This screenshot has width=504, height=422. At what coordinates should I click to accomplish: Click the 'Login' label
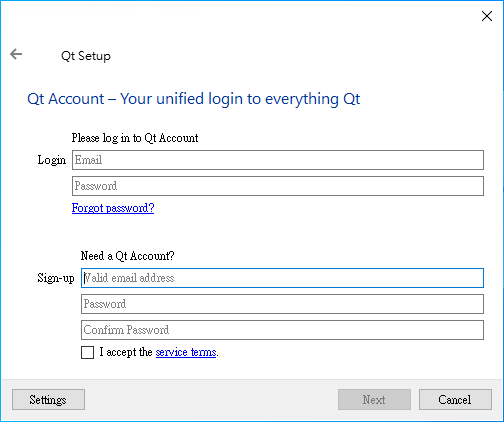pos(52,160)
